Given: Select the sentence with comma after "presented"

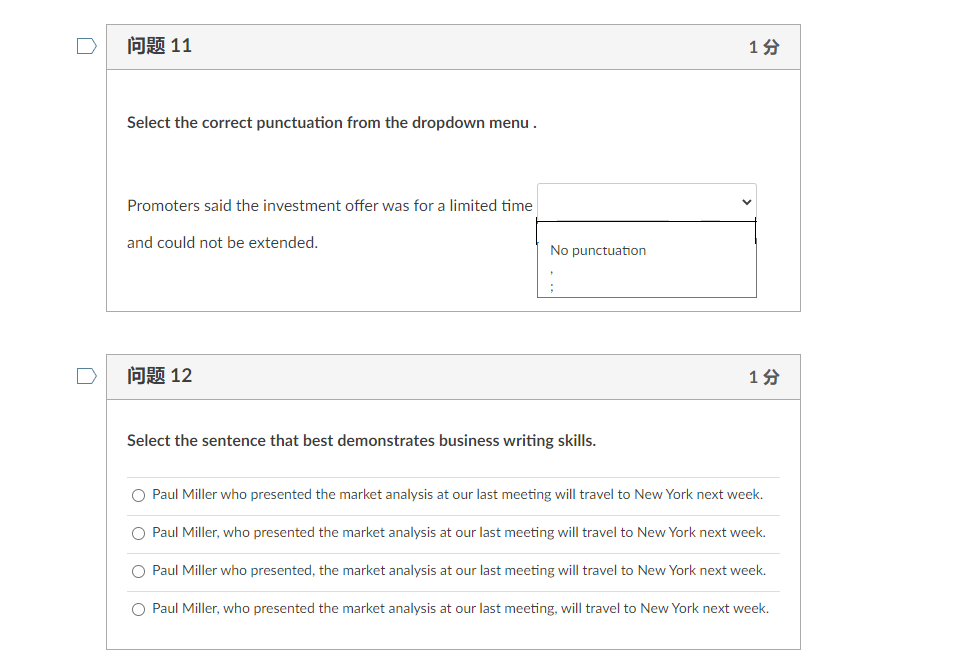Looking at the screenshot, I should pyautogui.click(x=138, y=571).
